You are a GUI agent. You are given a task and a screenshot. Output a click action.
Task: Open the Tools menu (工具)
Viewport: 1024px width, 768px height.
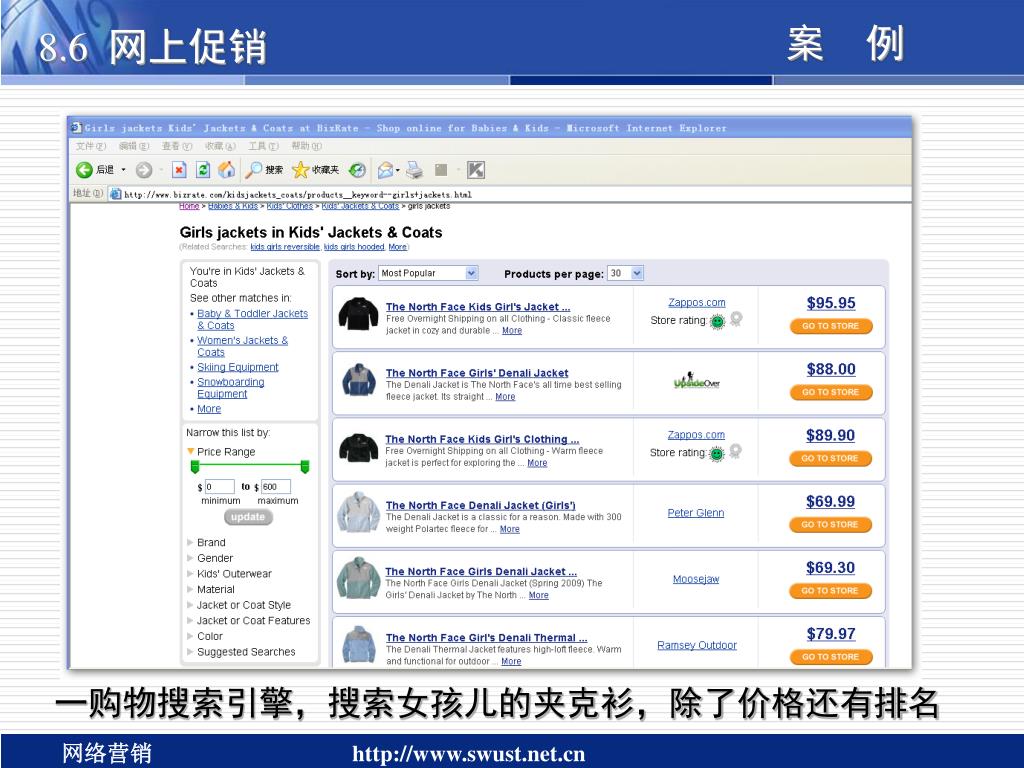coord(263,146)
